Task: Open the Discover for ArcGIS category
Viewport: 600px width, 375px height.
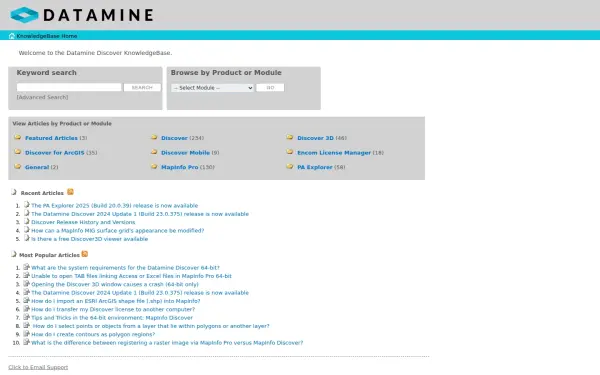Action: (x=55, y=153)
